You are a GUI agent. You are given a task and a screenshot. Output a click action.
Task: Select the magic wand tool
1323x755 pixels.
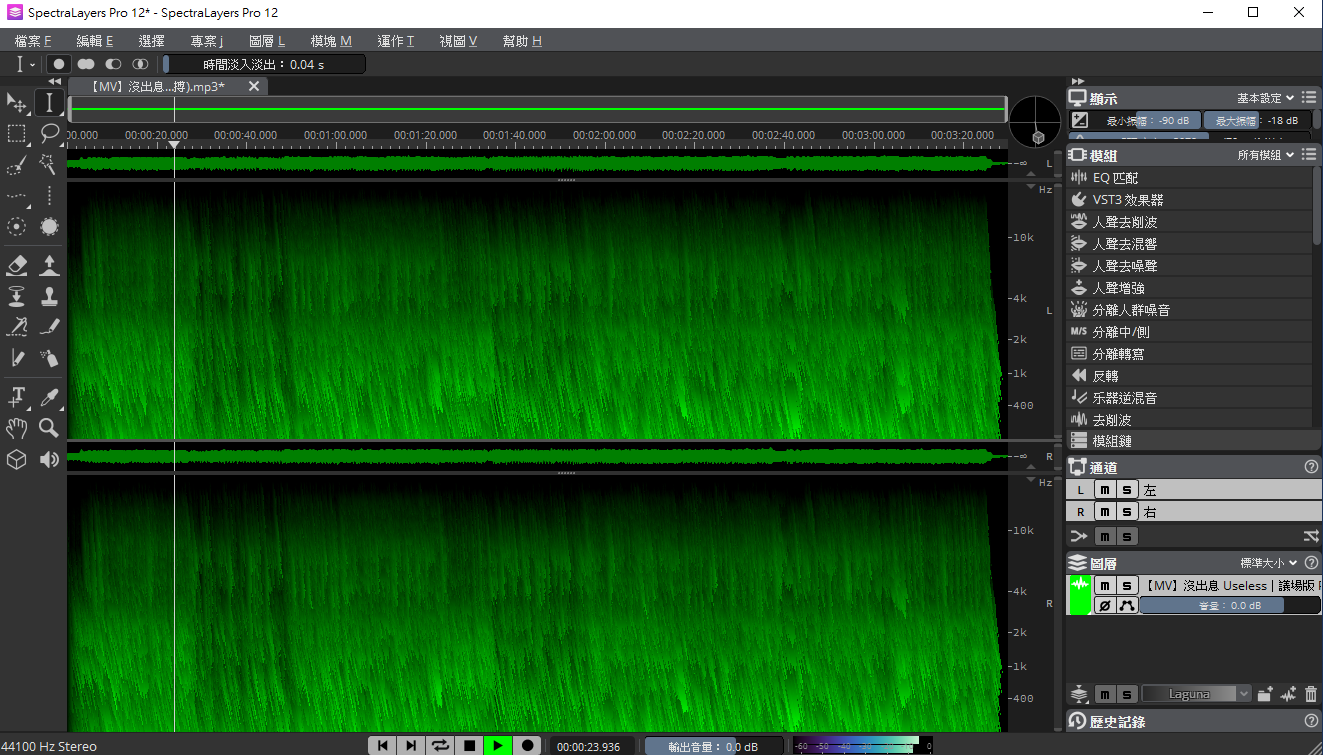pos(49,165)
